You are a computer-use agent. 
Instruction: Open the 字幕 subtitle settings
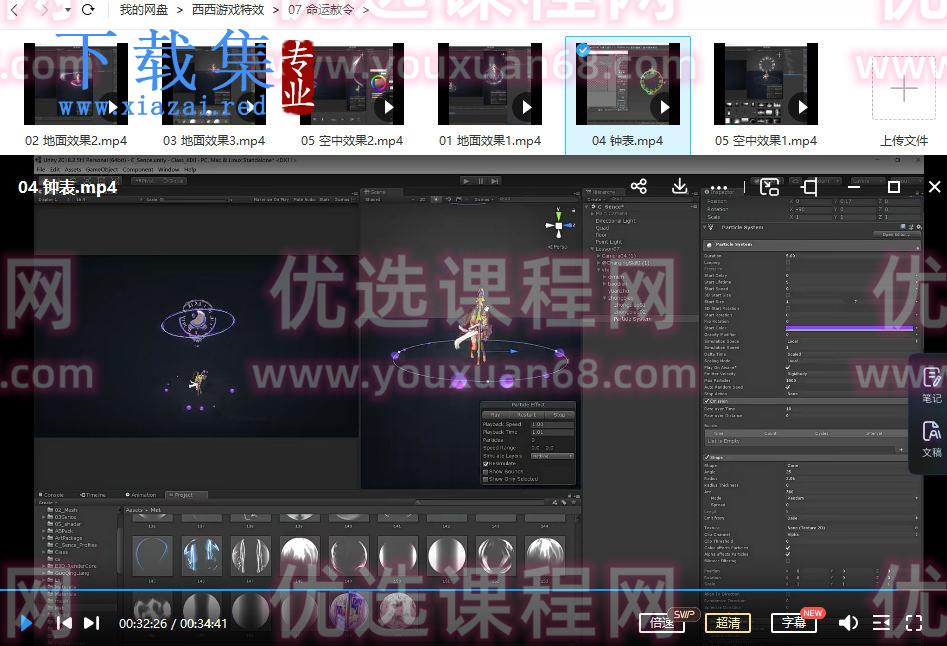tap(794, 622)
